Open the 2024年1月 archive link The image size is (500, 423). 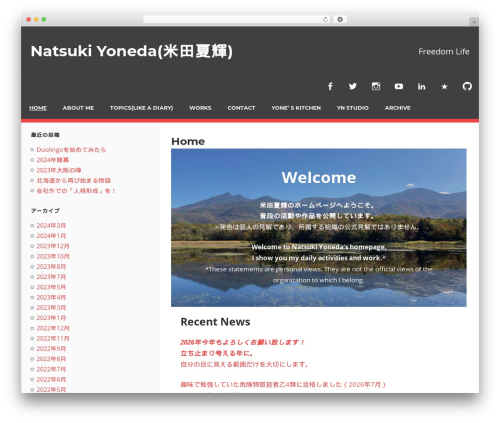point(51,236)
